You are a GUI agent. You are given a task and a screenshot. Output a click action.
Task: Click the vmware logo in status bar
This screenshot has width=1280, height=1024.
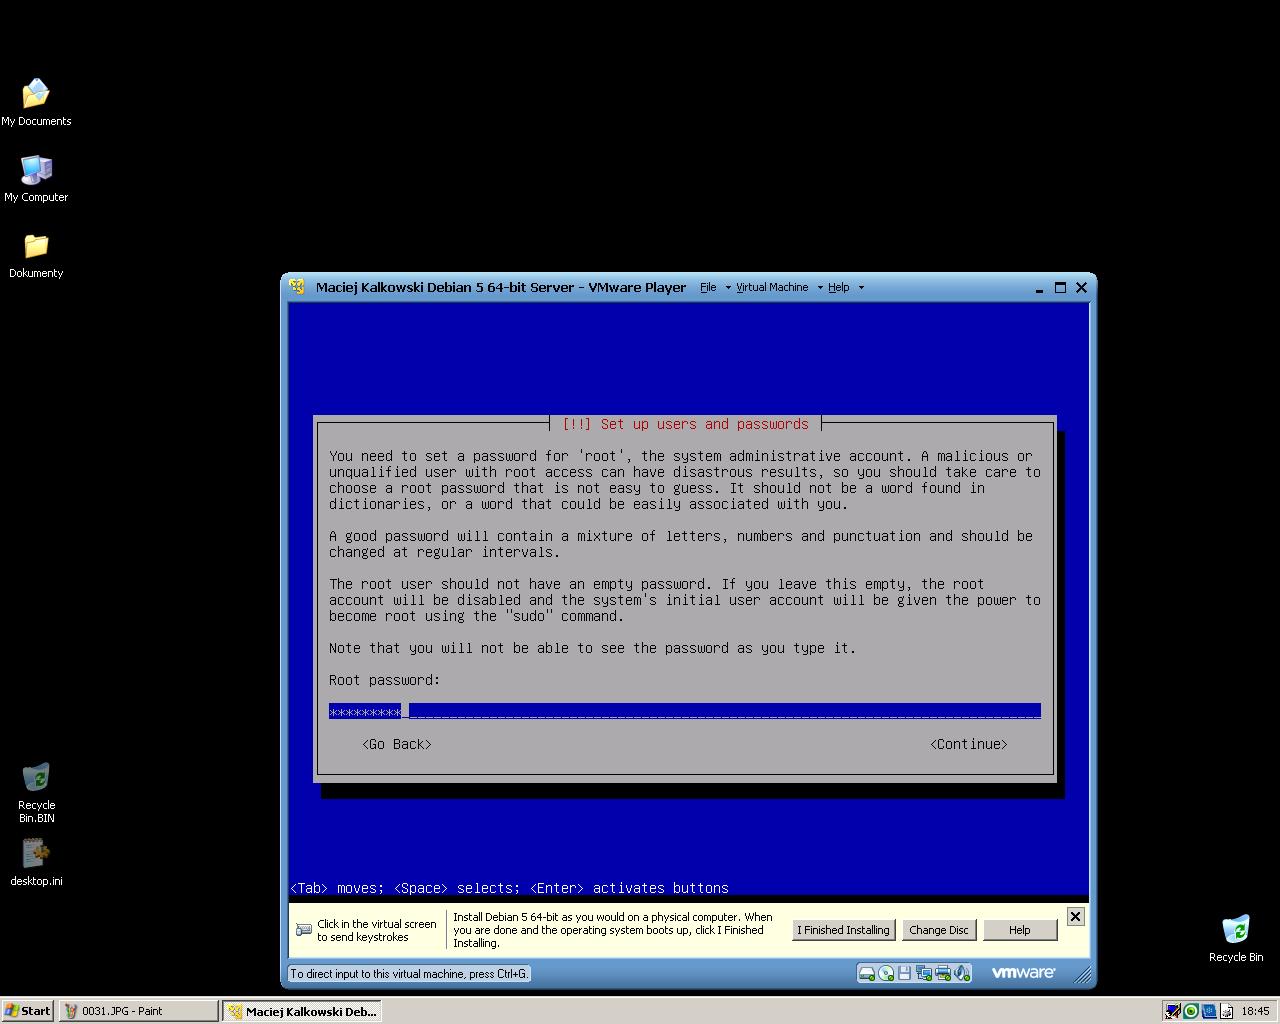click(x=1023, y=972)
